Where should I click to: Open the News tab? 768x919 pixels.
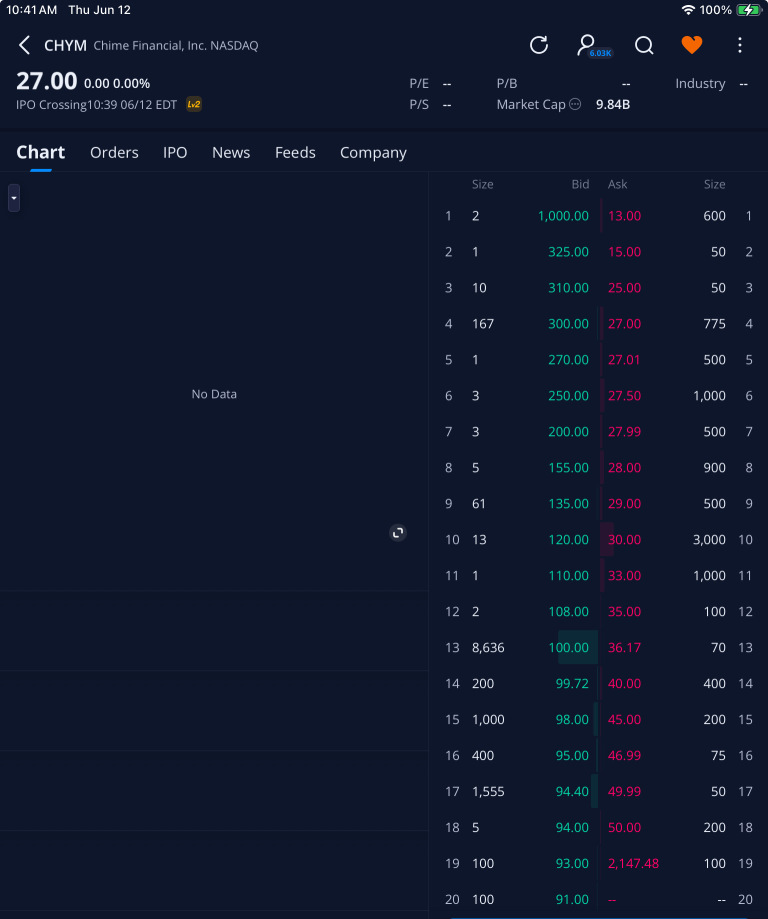(231, 152)
